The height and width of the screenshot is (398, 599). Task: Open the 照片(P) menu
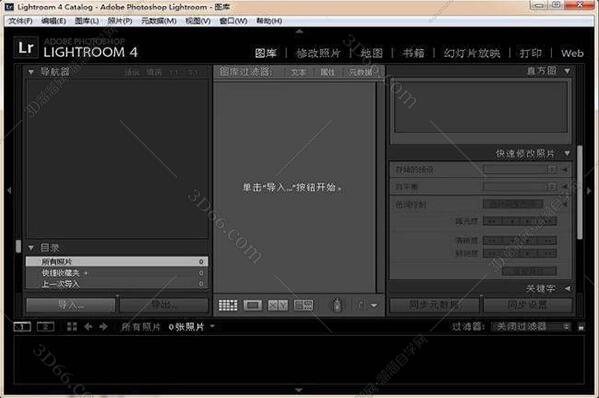coord(120,21)
